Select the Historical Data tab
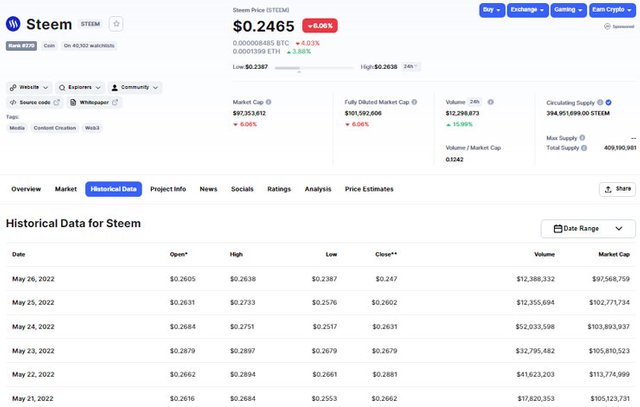Screen dimensions: 640x407 click(x=113, y=189)
